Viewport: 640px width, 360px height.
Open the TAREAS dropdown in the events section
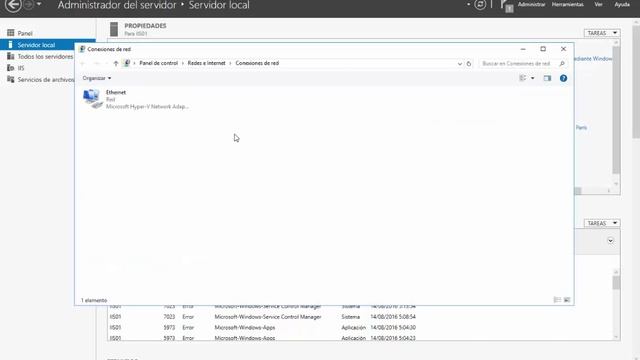point(602,223)
